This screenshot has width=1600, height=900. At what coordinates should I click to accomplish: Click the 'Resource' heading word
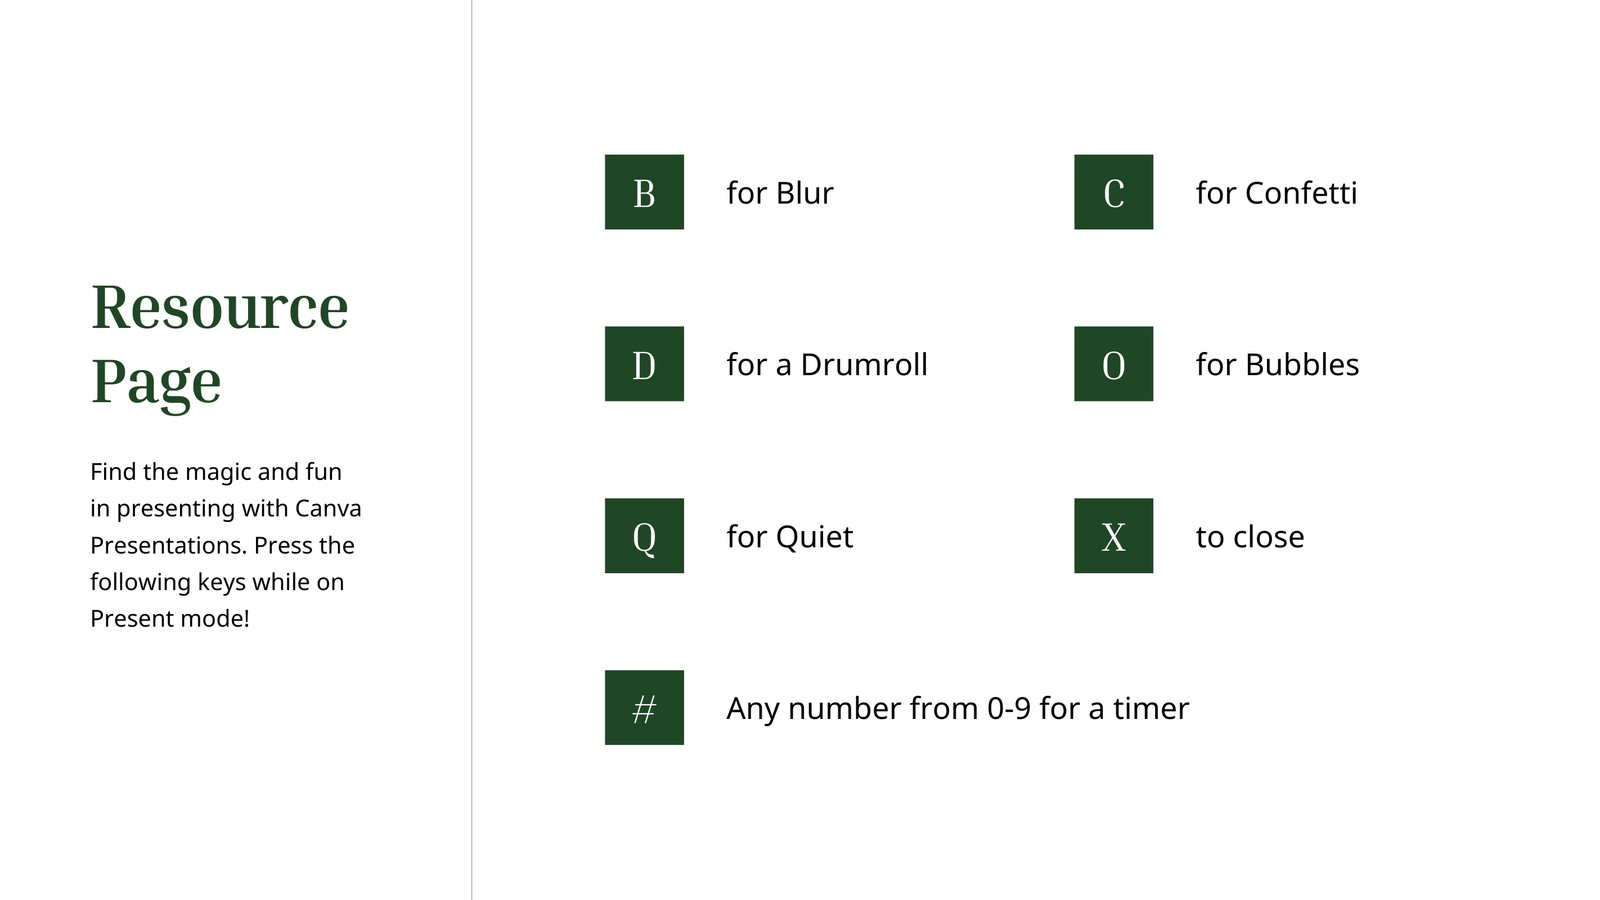coord(220,307)
